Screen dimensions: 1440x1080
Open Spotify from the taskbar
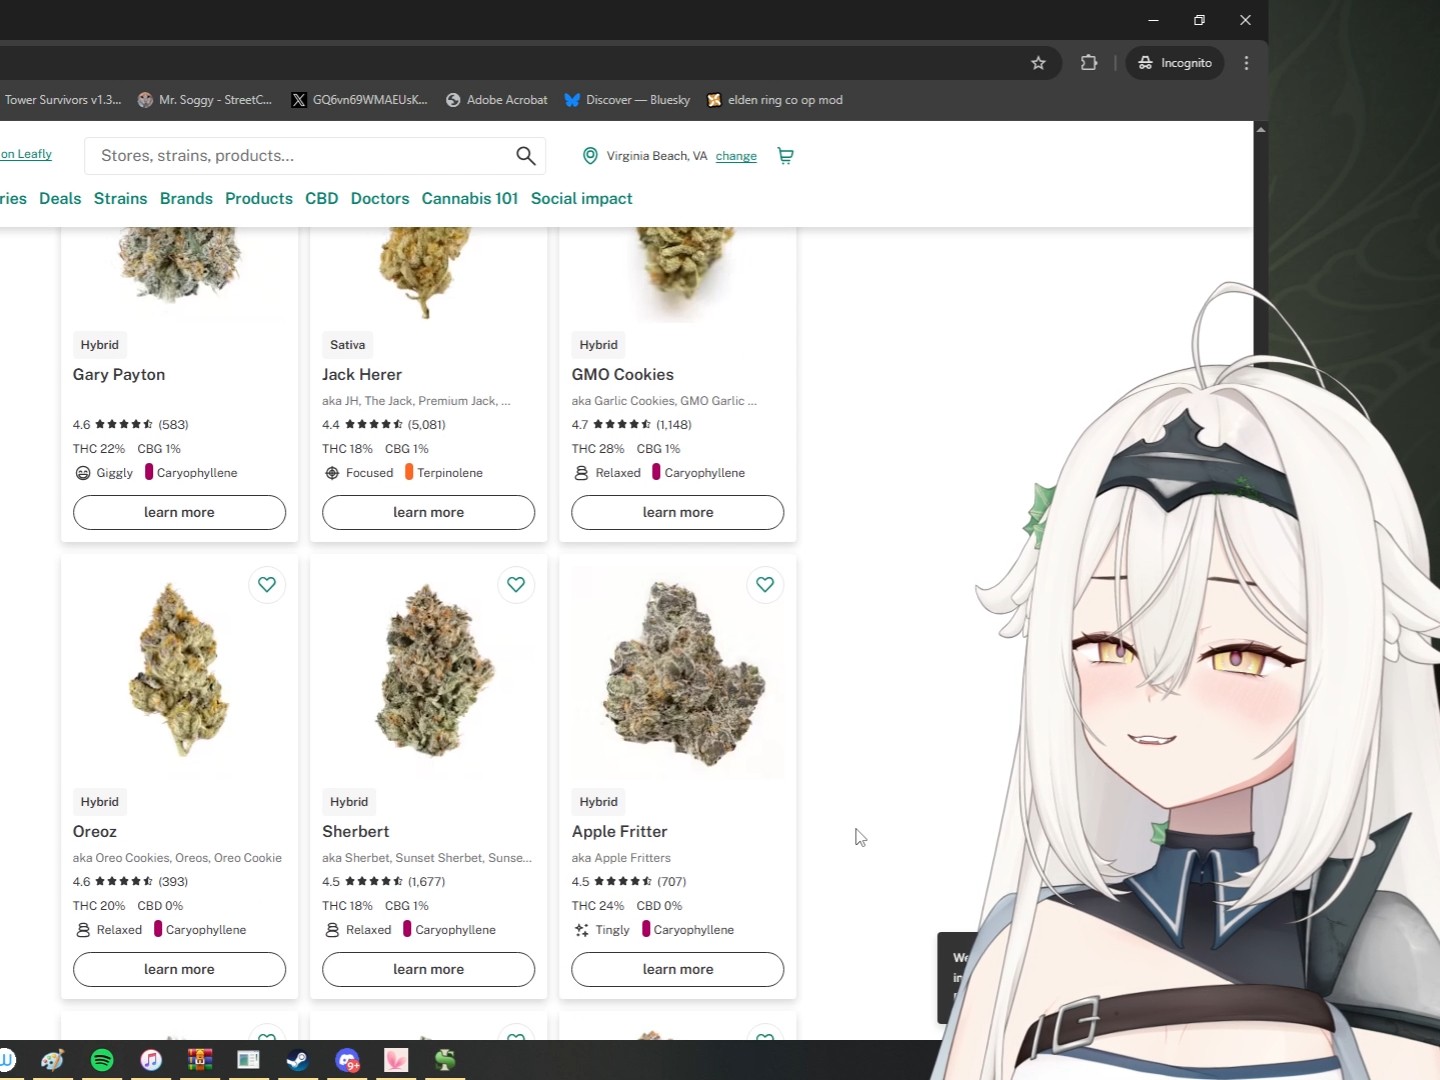(102, 1060)
